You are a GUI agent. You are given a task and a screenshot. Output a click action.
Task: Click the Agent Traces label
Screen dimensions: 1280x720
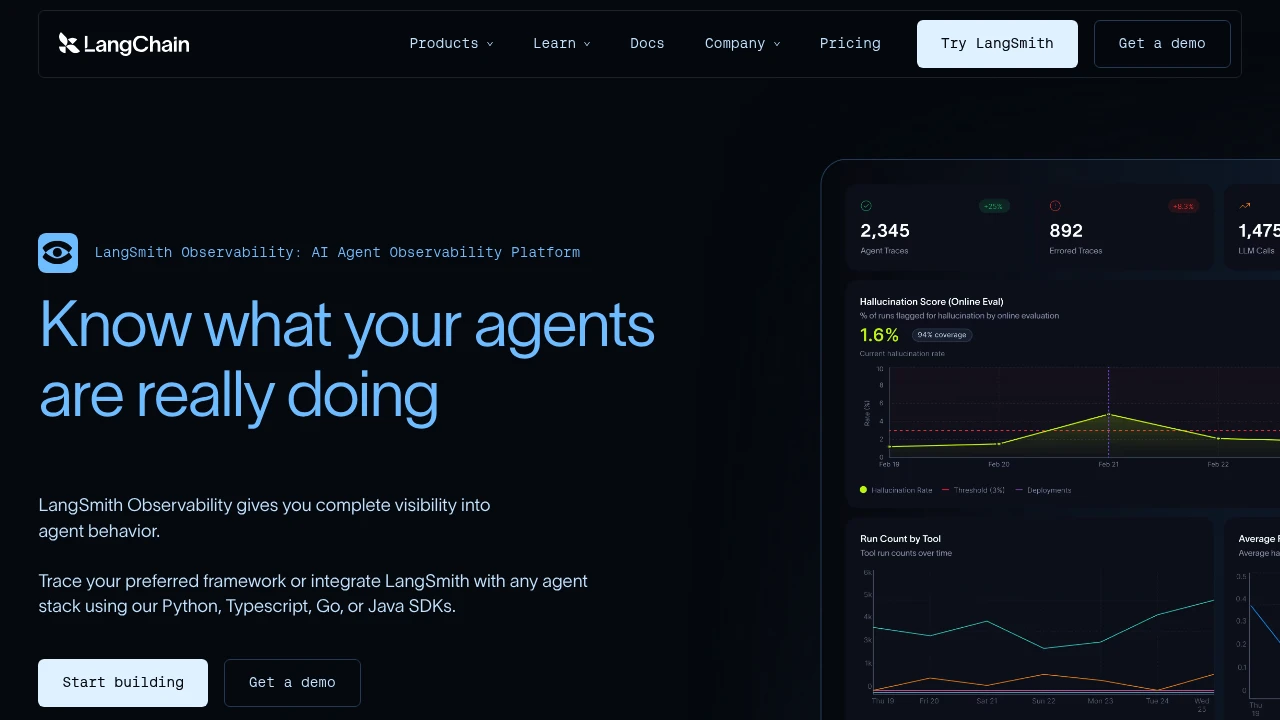click(x=884, y=251)
